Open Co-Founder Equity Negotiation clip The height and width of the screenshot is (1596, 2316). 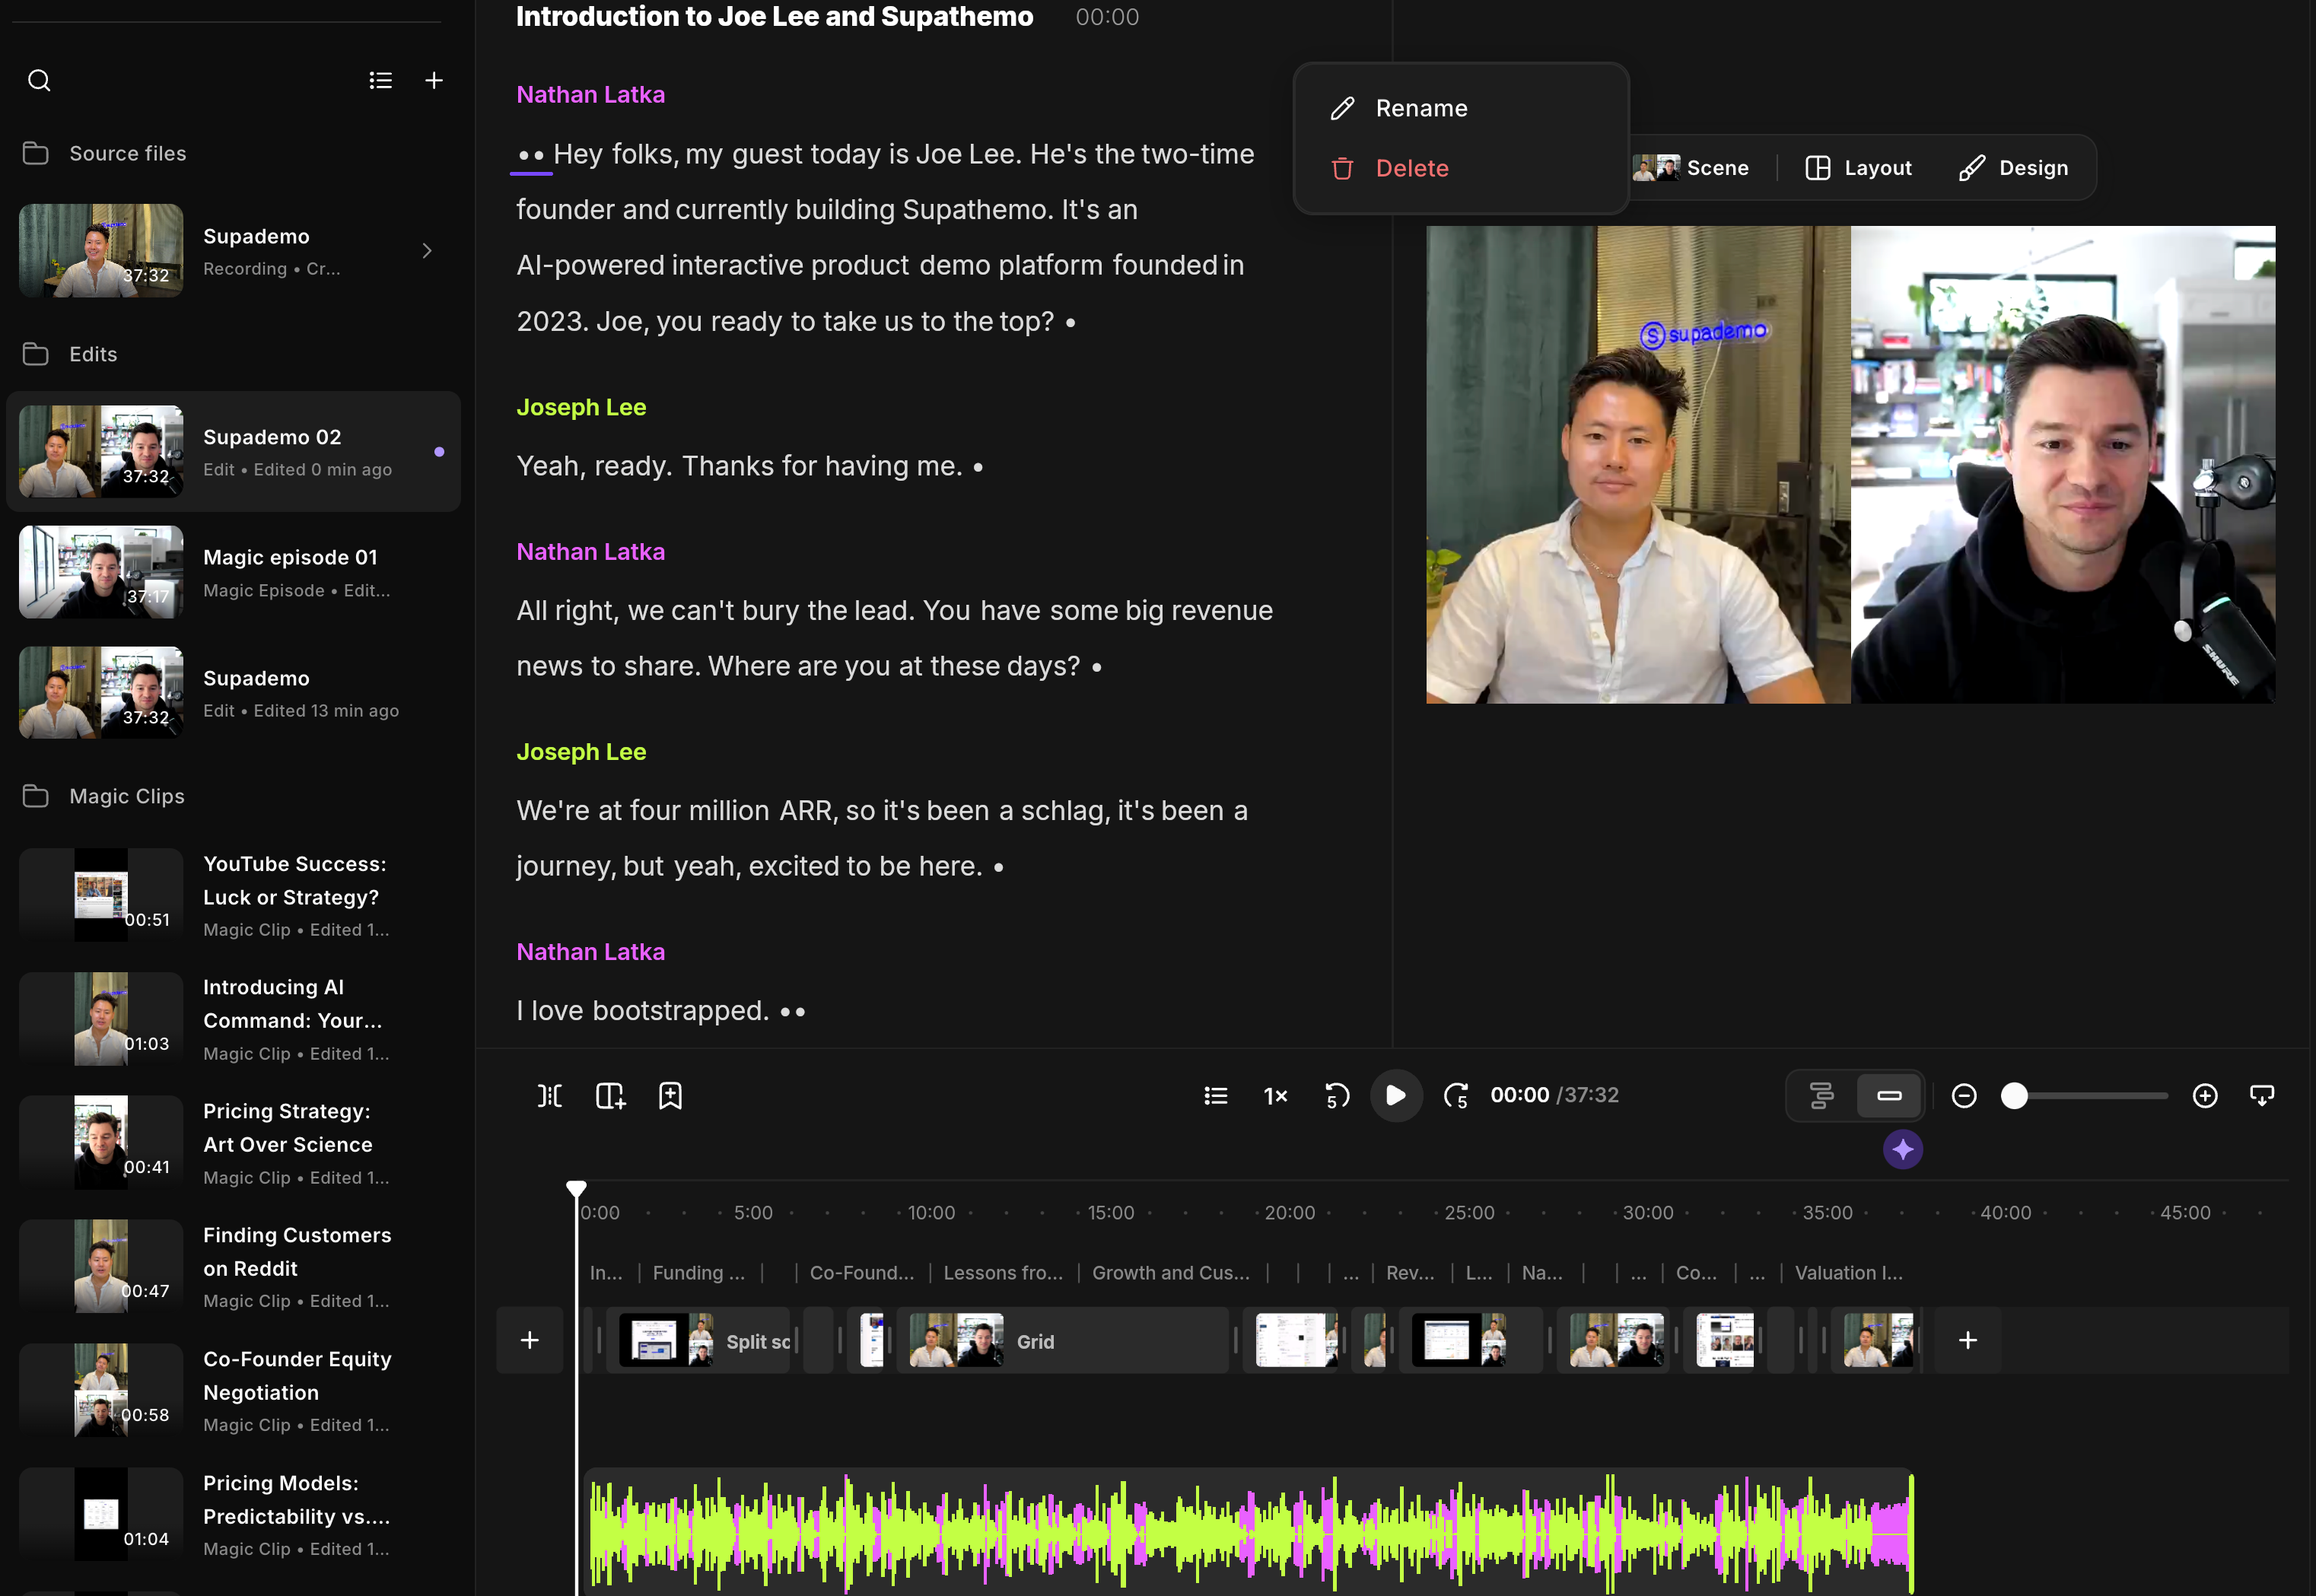[233, 1391]
